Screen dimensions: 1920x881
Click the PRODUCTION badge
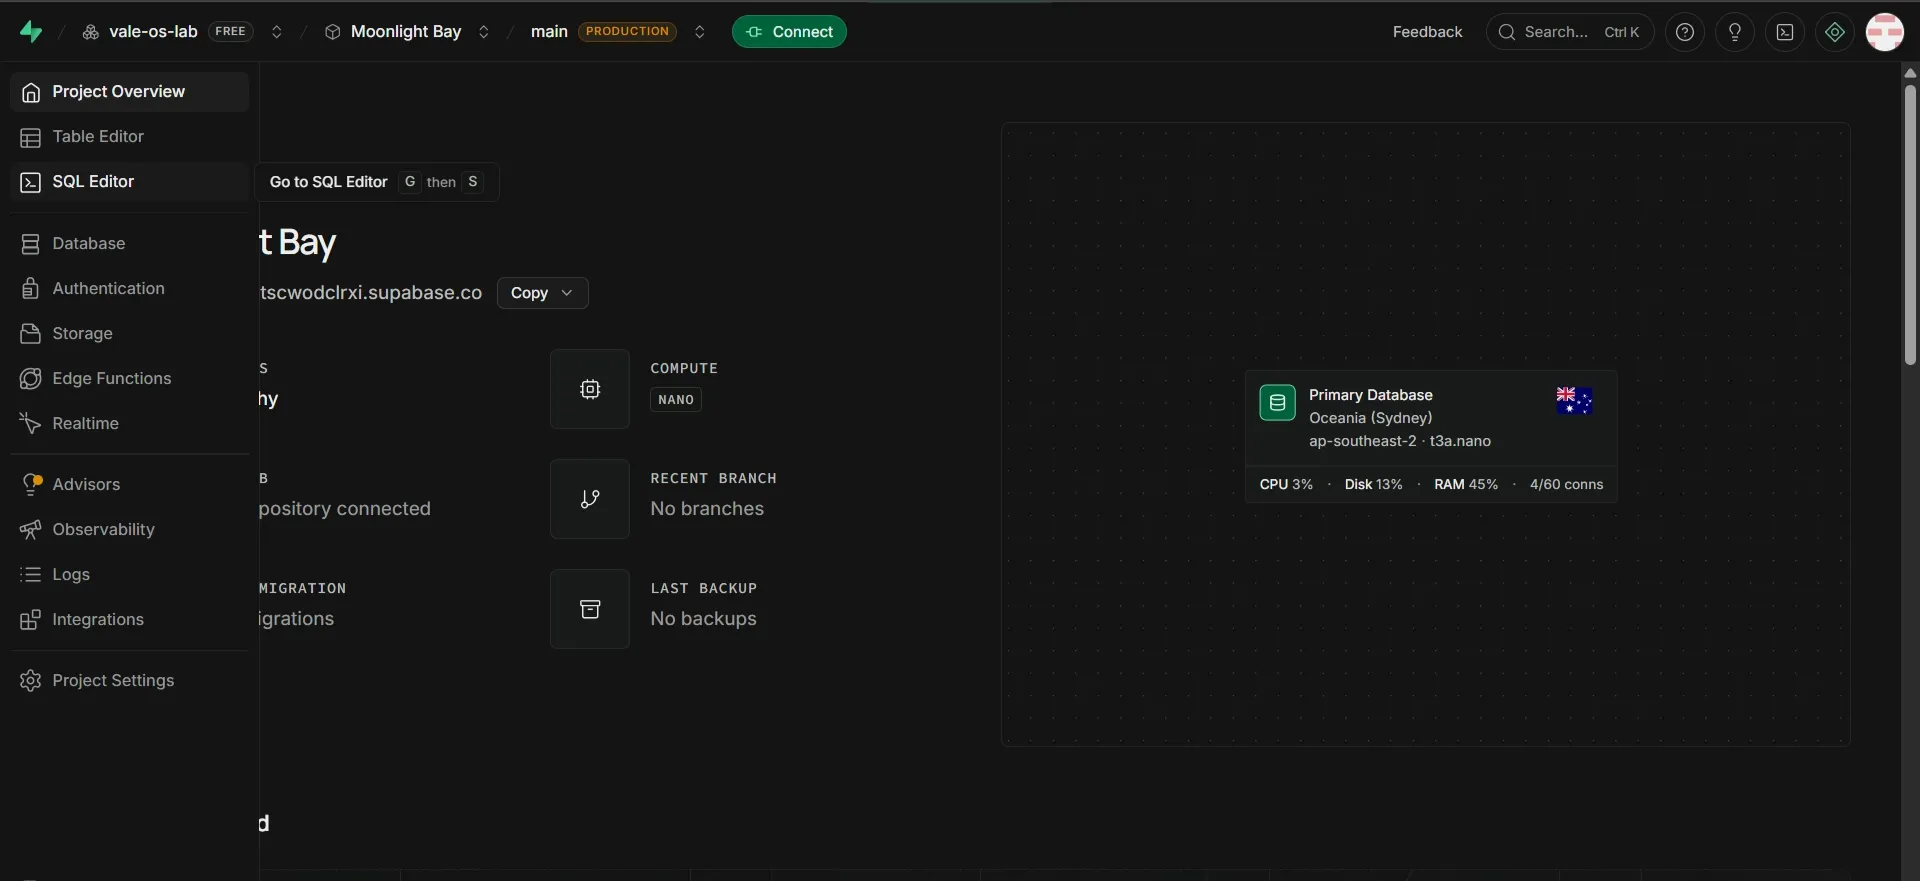[627, 32]
